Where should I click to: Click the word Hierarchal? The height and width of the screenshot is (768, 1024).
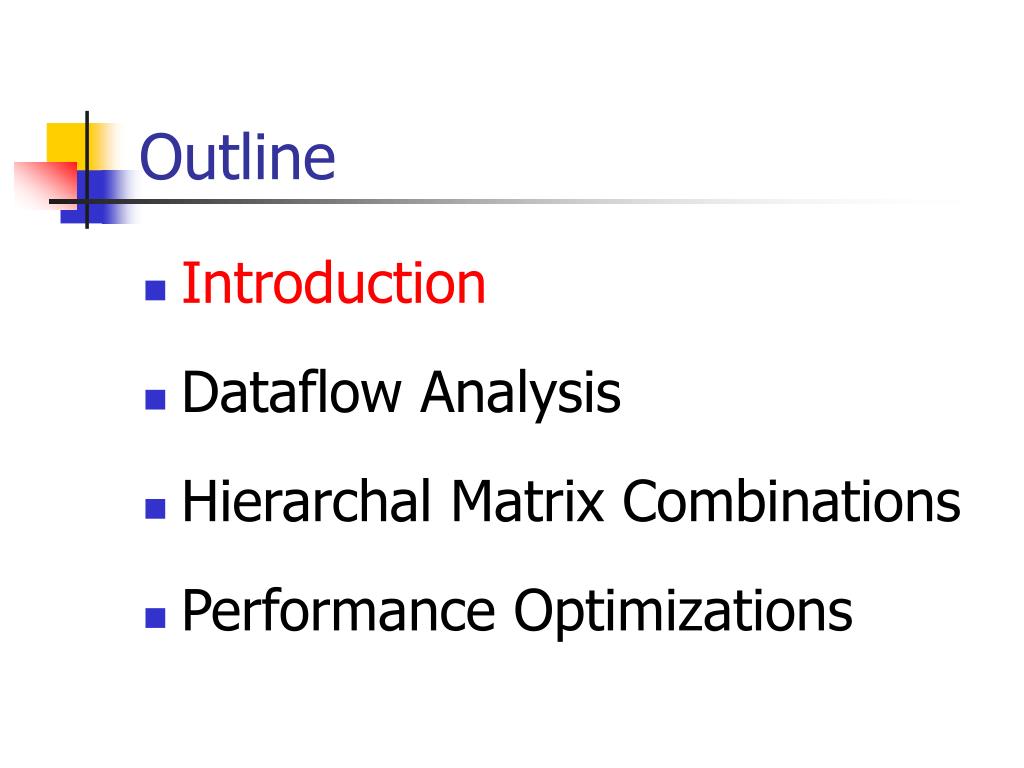click(307, 501)
